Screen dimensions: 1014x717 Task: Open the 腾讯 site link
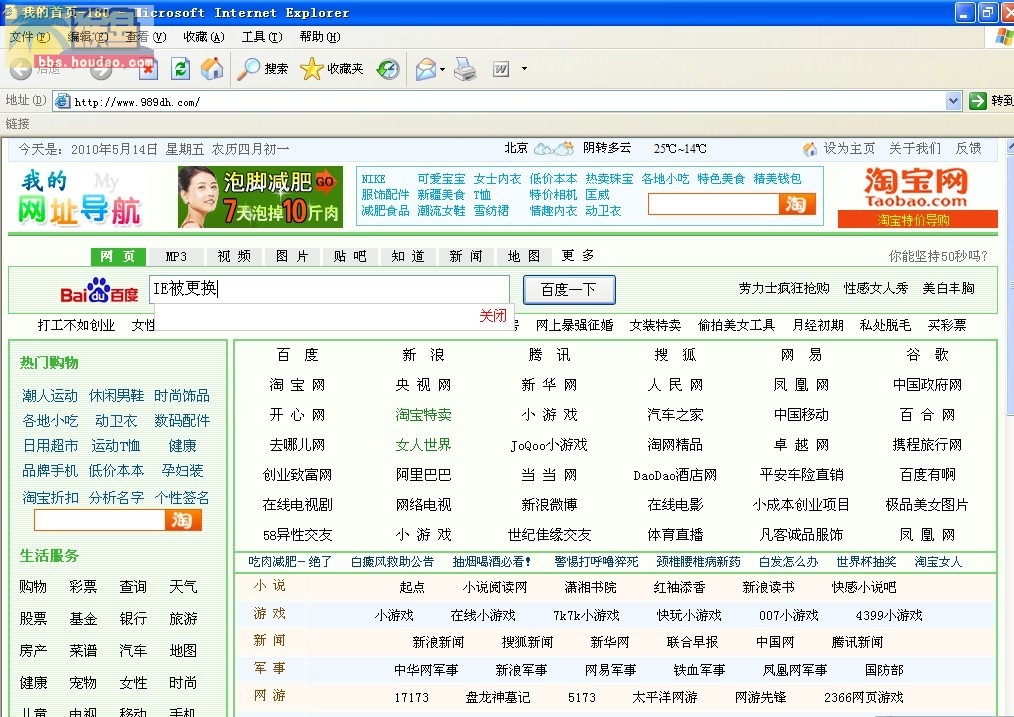(x=549, y=355)
